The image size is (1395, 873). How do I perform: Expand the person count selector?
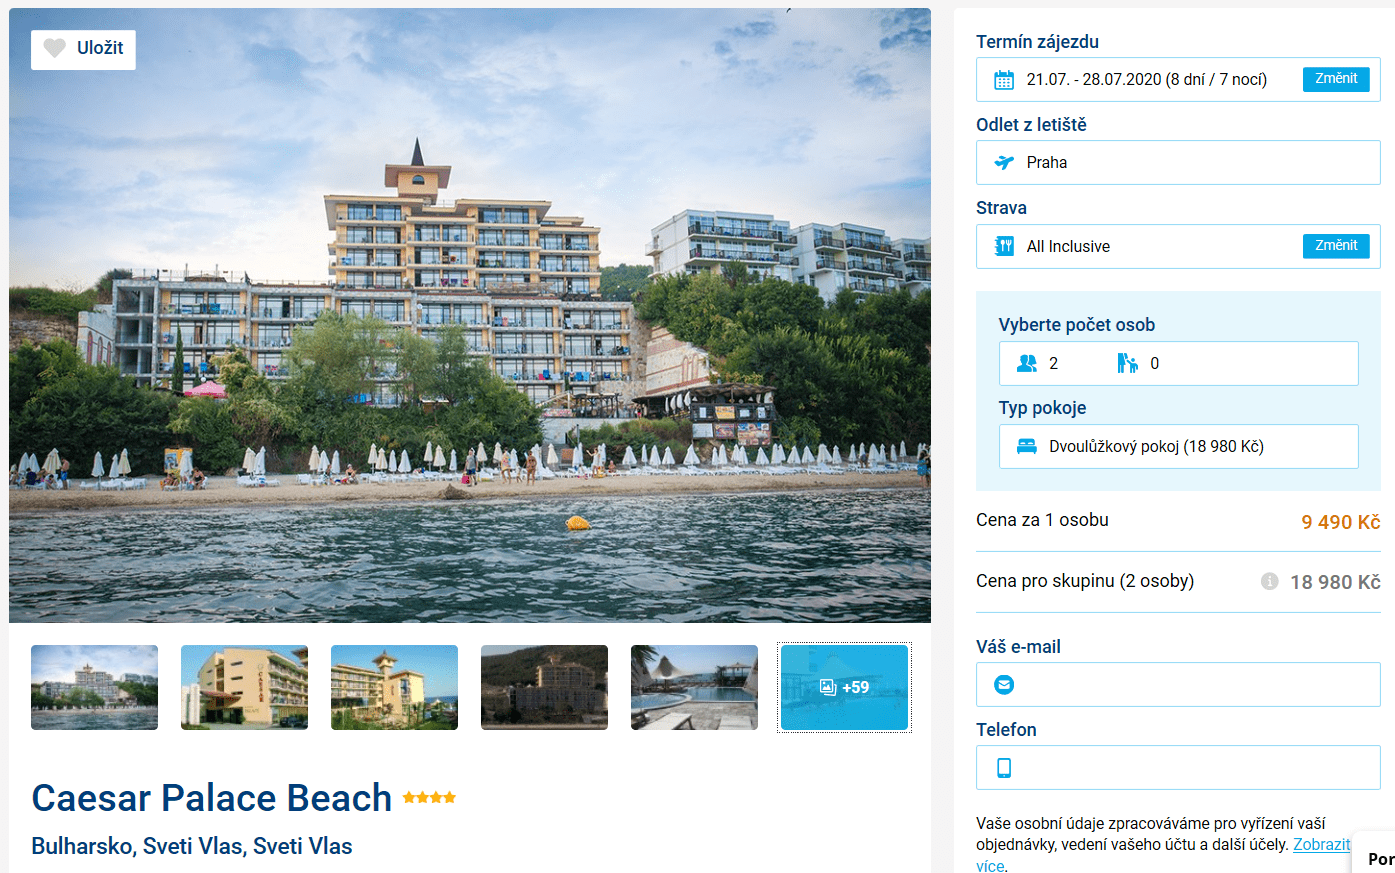tap(1178, 363)
